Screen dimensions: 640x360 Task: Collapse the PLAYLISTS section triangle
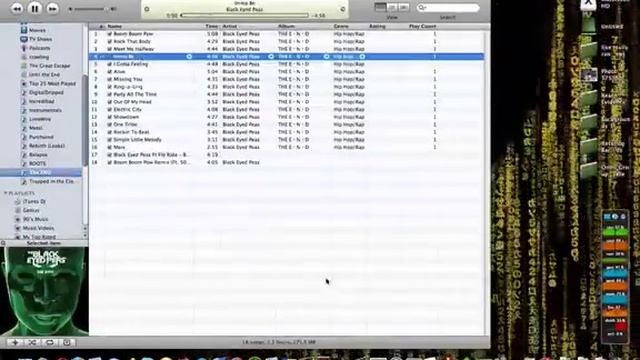coord(6,193)
